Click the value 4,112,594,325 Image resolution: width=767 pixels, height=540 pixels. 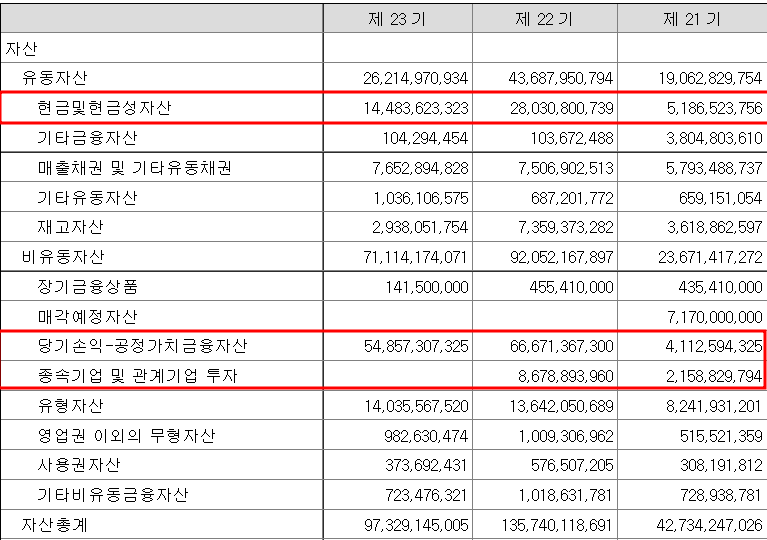714,347
